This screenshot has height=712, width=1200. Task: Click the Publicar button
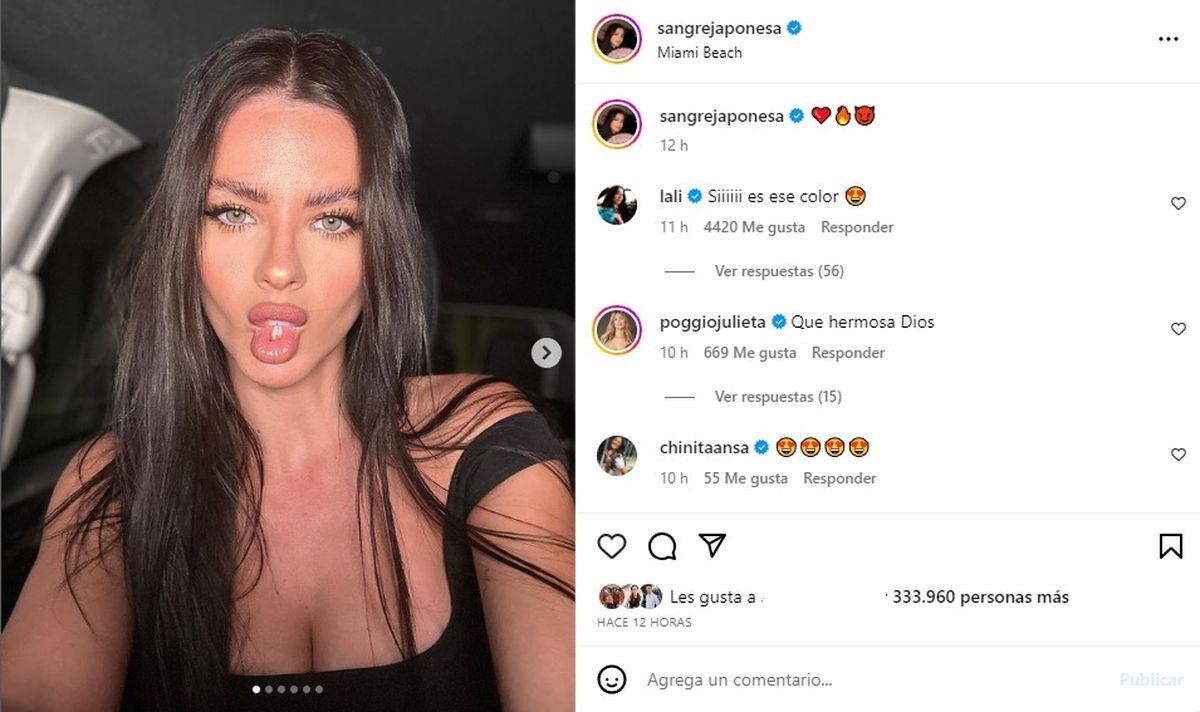pyautogui.click(x=1151, y=680)
